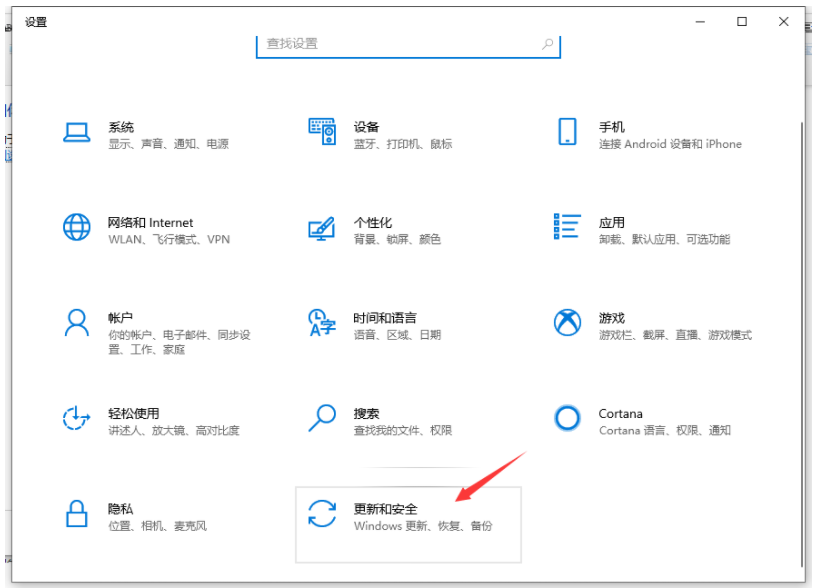Viewport: 815px width, 588px height.
Task: Click the 个性化 paintbrush icon
Action: (322, 229)
